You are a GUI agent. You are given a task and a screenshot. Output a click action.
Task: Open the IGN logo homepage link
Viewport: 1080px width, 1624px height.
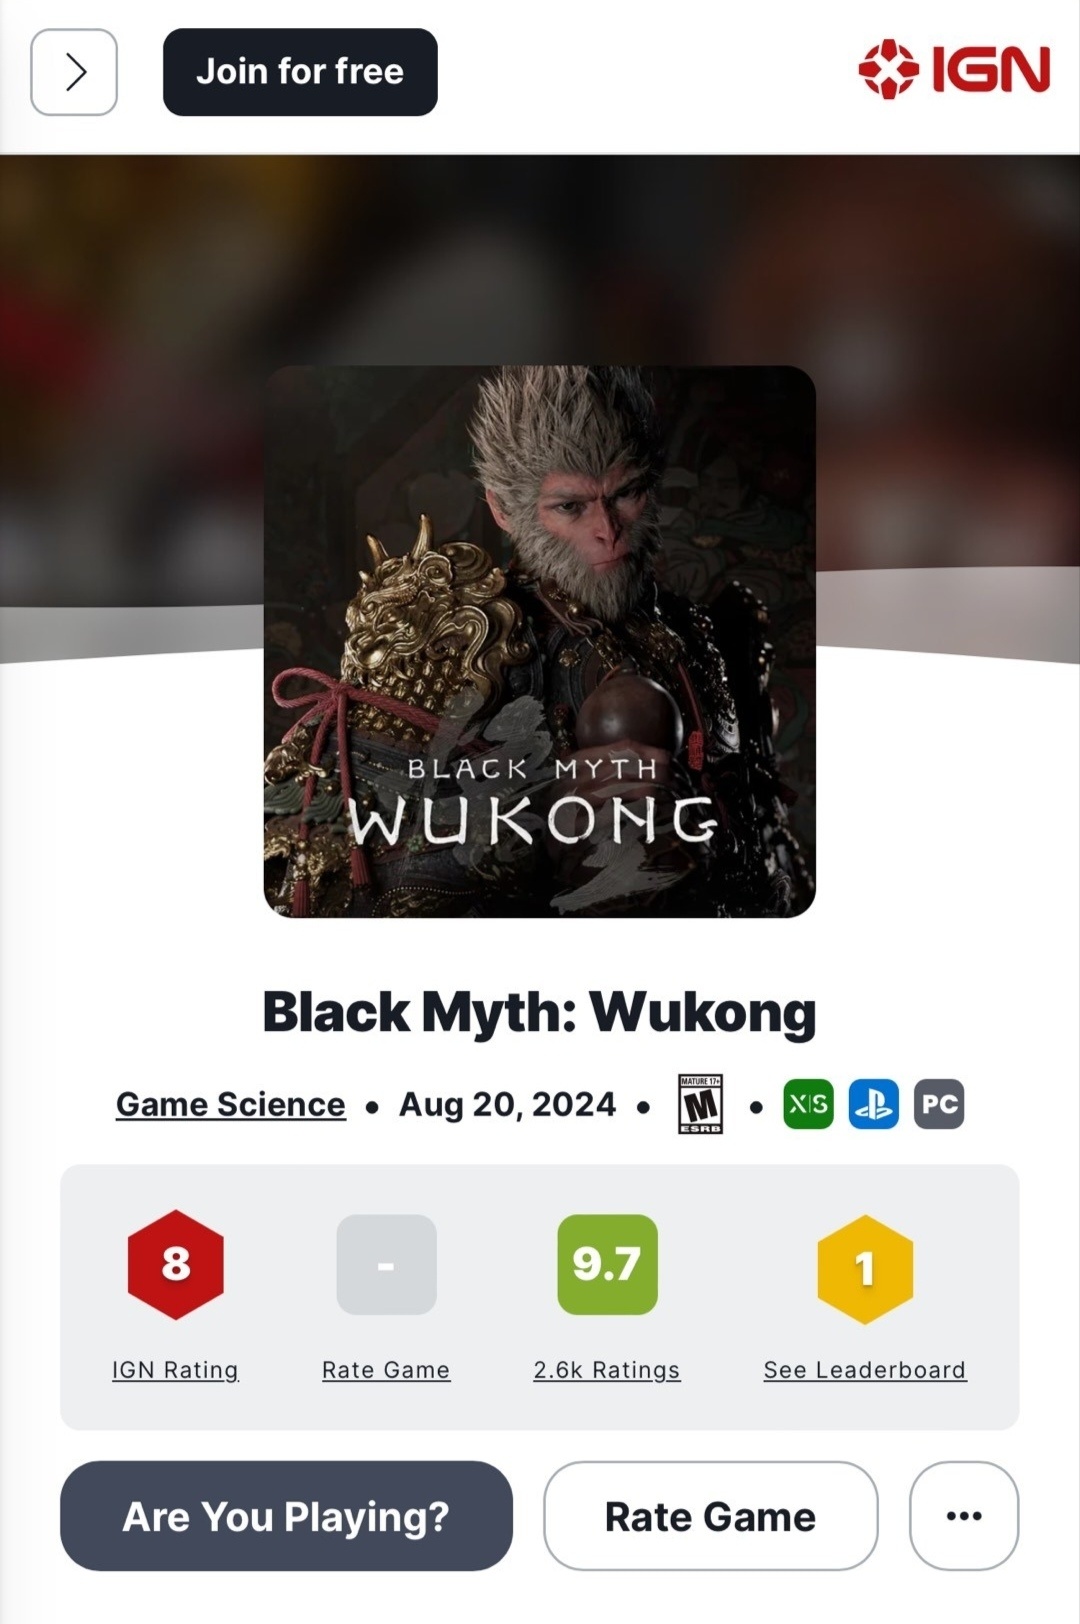click(x=954, y=69)
